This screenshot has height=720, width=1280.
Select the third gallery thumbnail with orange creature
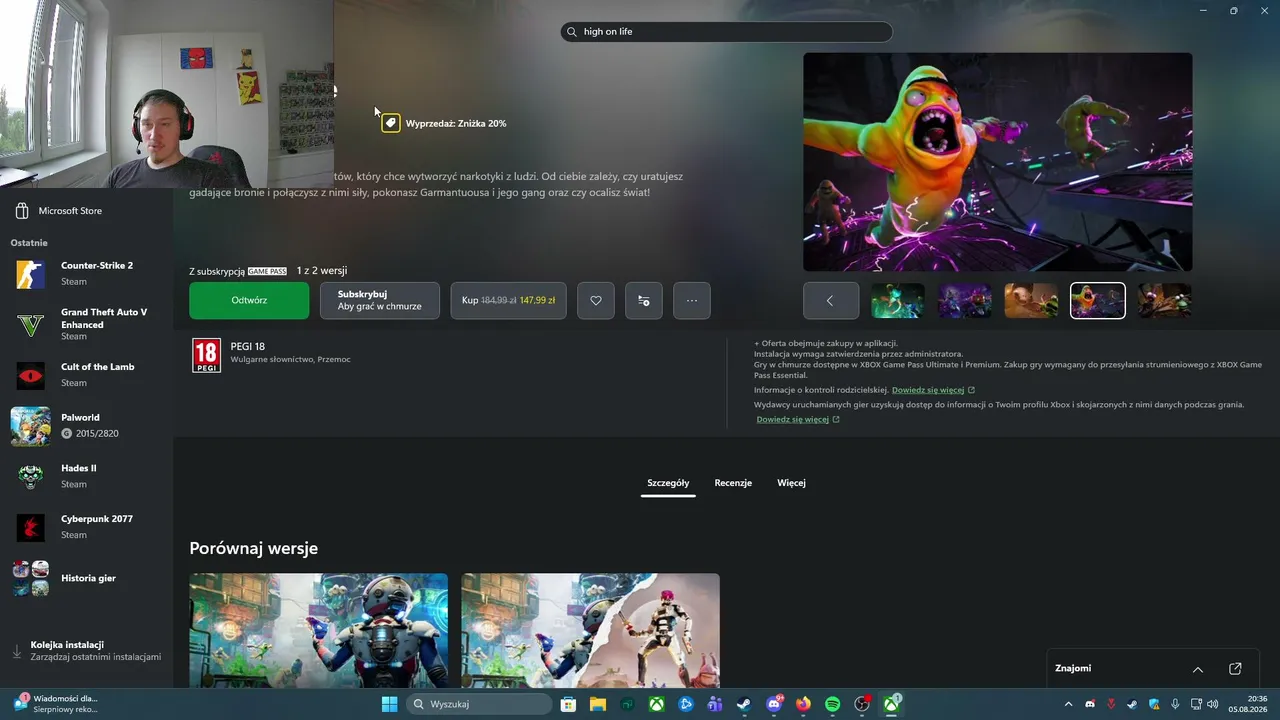point(1031,300)
